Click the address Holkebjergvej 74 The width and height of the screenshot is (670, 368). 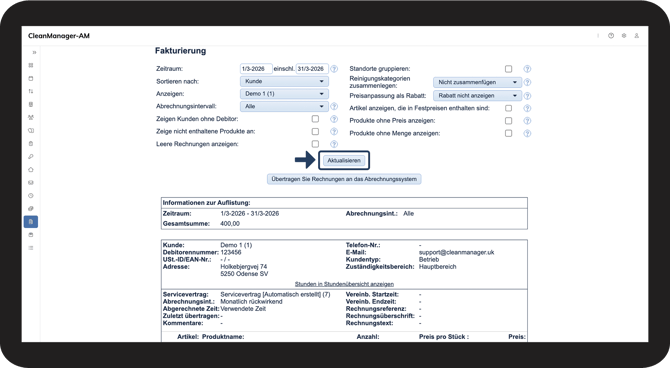pyautogui.click(x=244, y=267)
